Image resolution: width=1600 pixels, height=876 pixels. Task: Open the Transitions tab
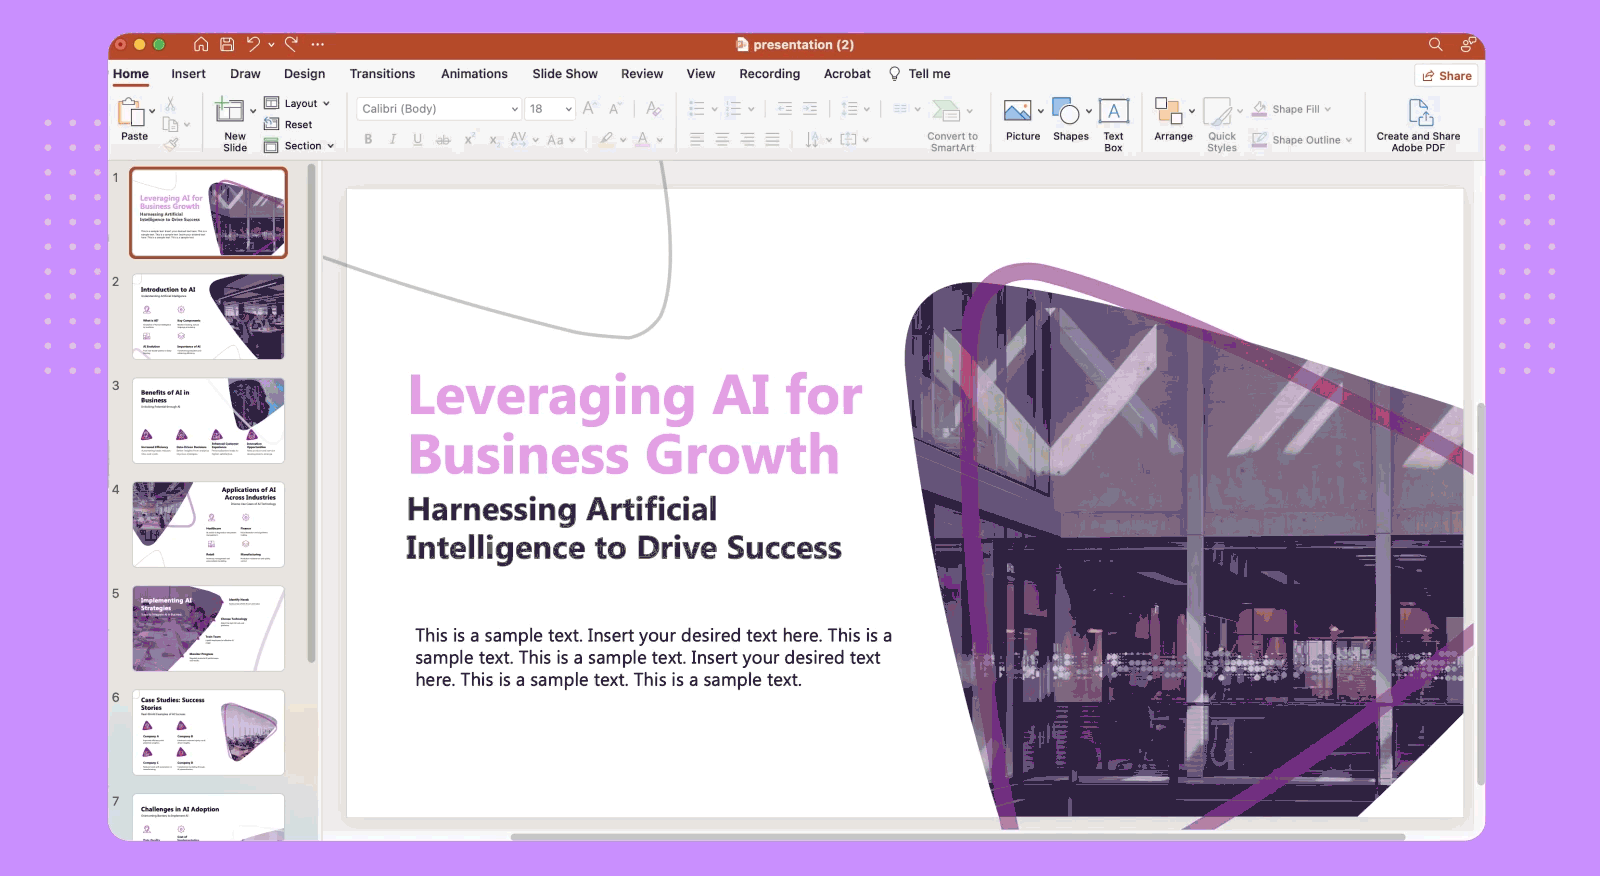pos(382,74)
